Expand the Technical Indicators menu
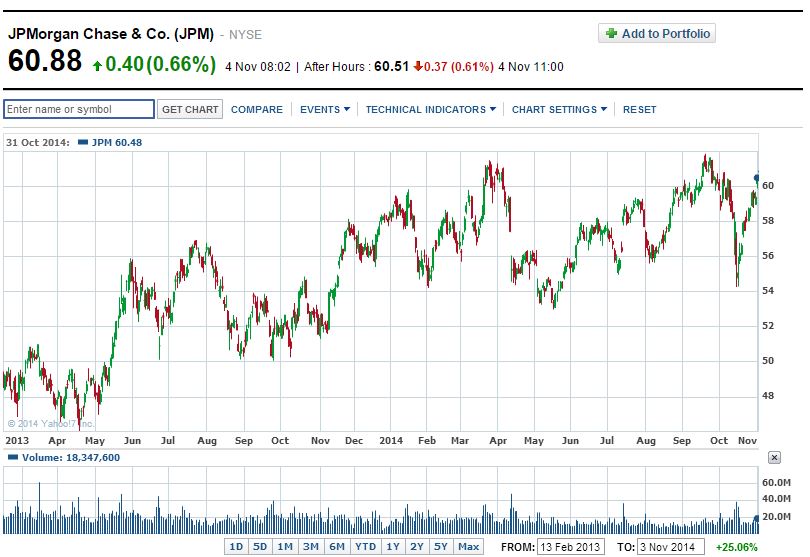Viewport: 810px width, 557px height. [430, 110]
